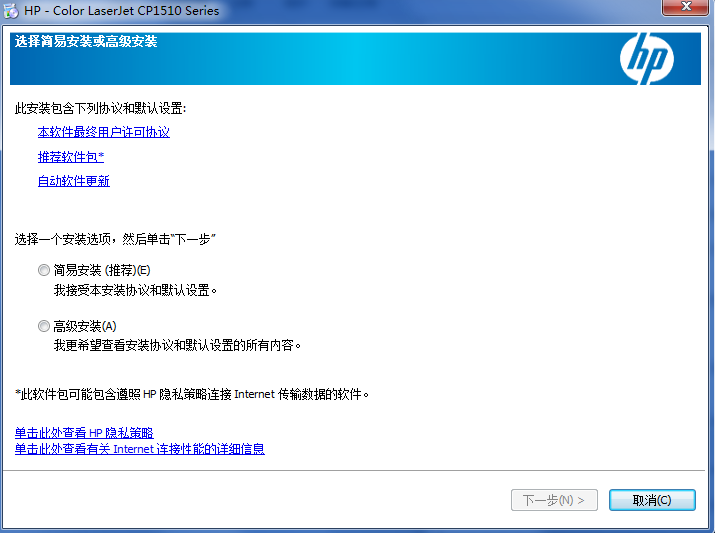Select the 简易安装 (推荐) radio button
Image resolution: width=715 pixels, height=533 pixels.
point(44,270)
